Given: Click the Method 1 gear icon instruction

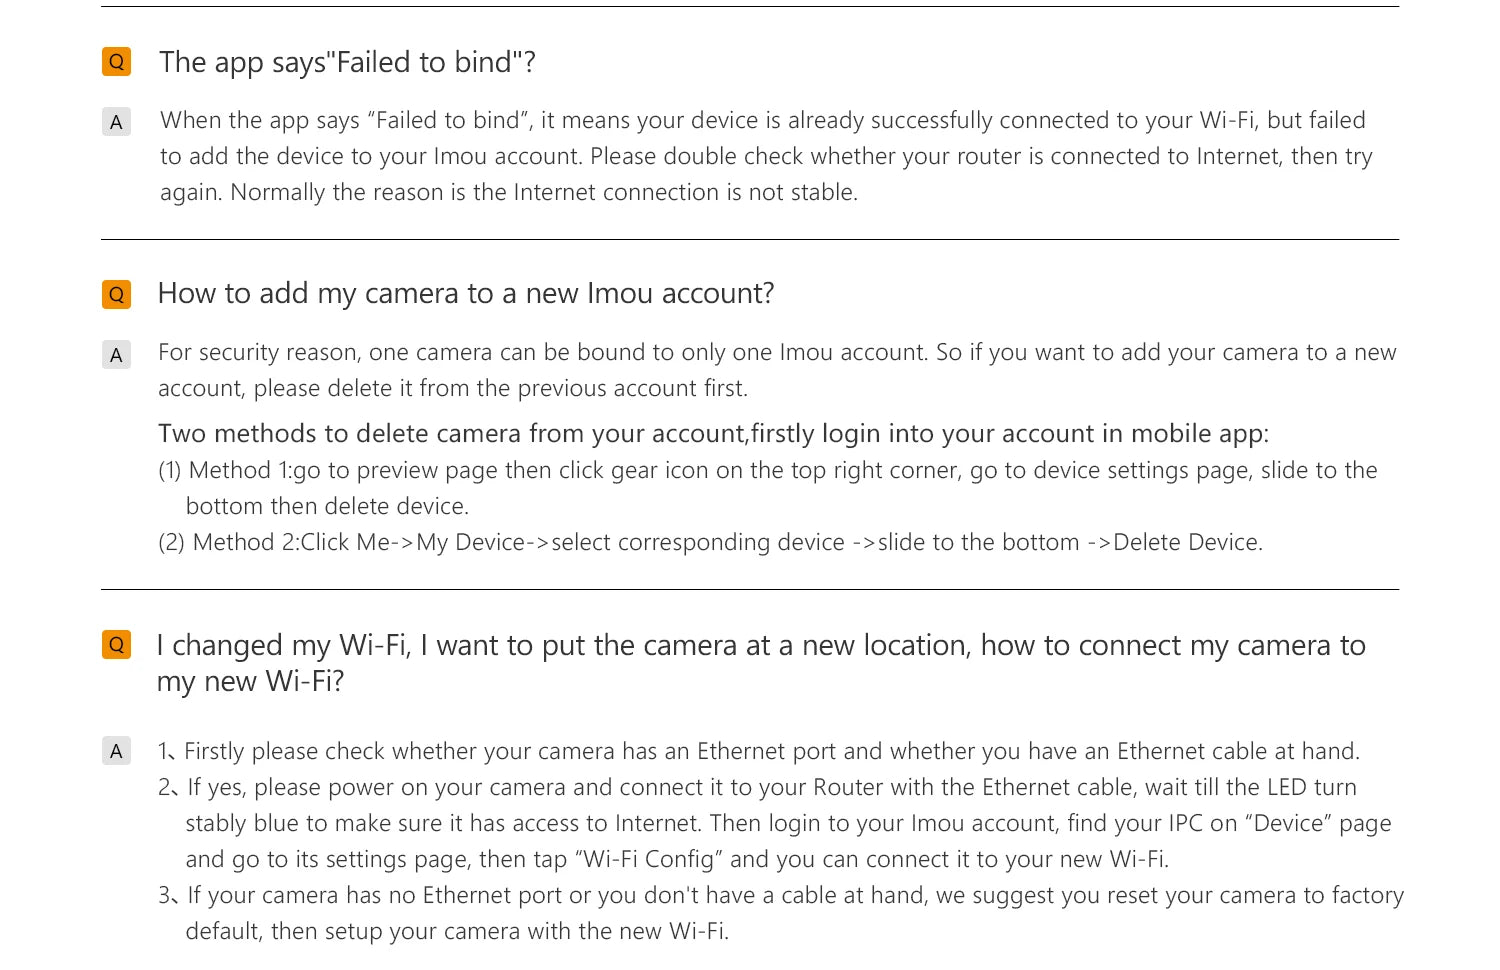Looking at the screenshot, I should pyautogui.click(x=767, y=488).
